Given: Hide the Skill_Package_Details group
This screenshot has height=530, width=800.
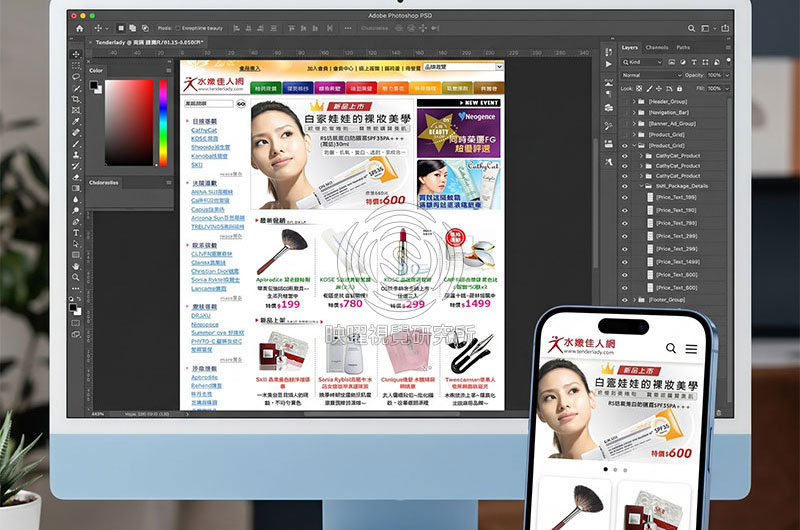Looking at the screenshot, I should (x=624, y=186).
